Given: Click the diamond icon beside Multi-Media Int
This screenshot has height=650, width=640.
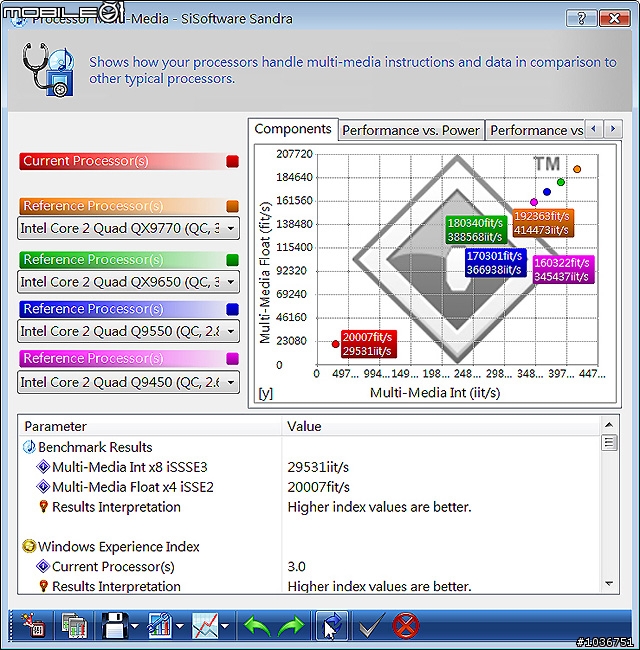Looking at the screenshot, I should [43, 467].
